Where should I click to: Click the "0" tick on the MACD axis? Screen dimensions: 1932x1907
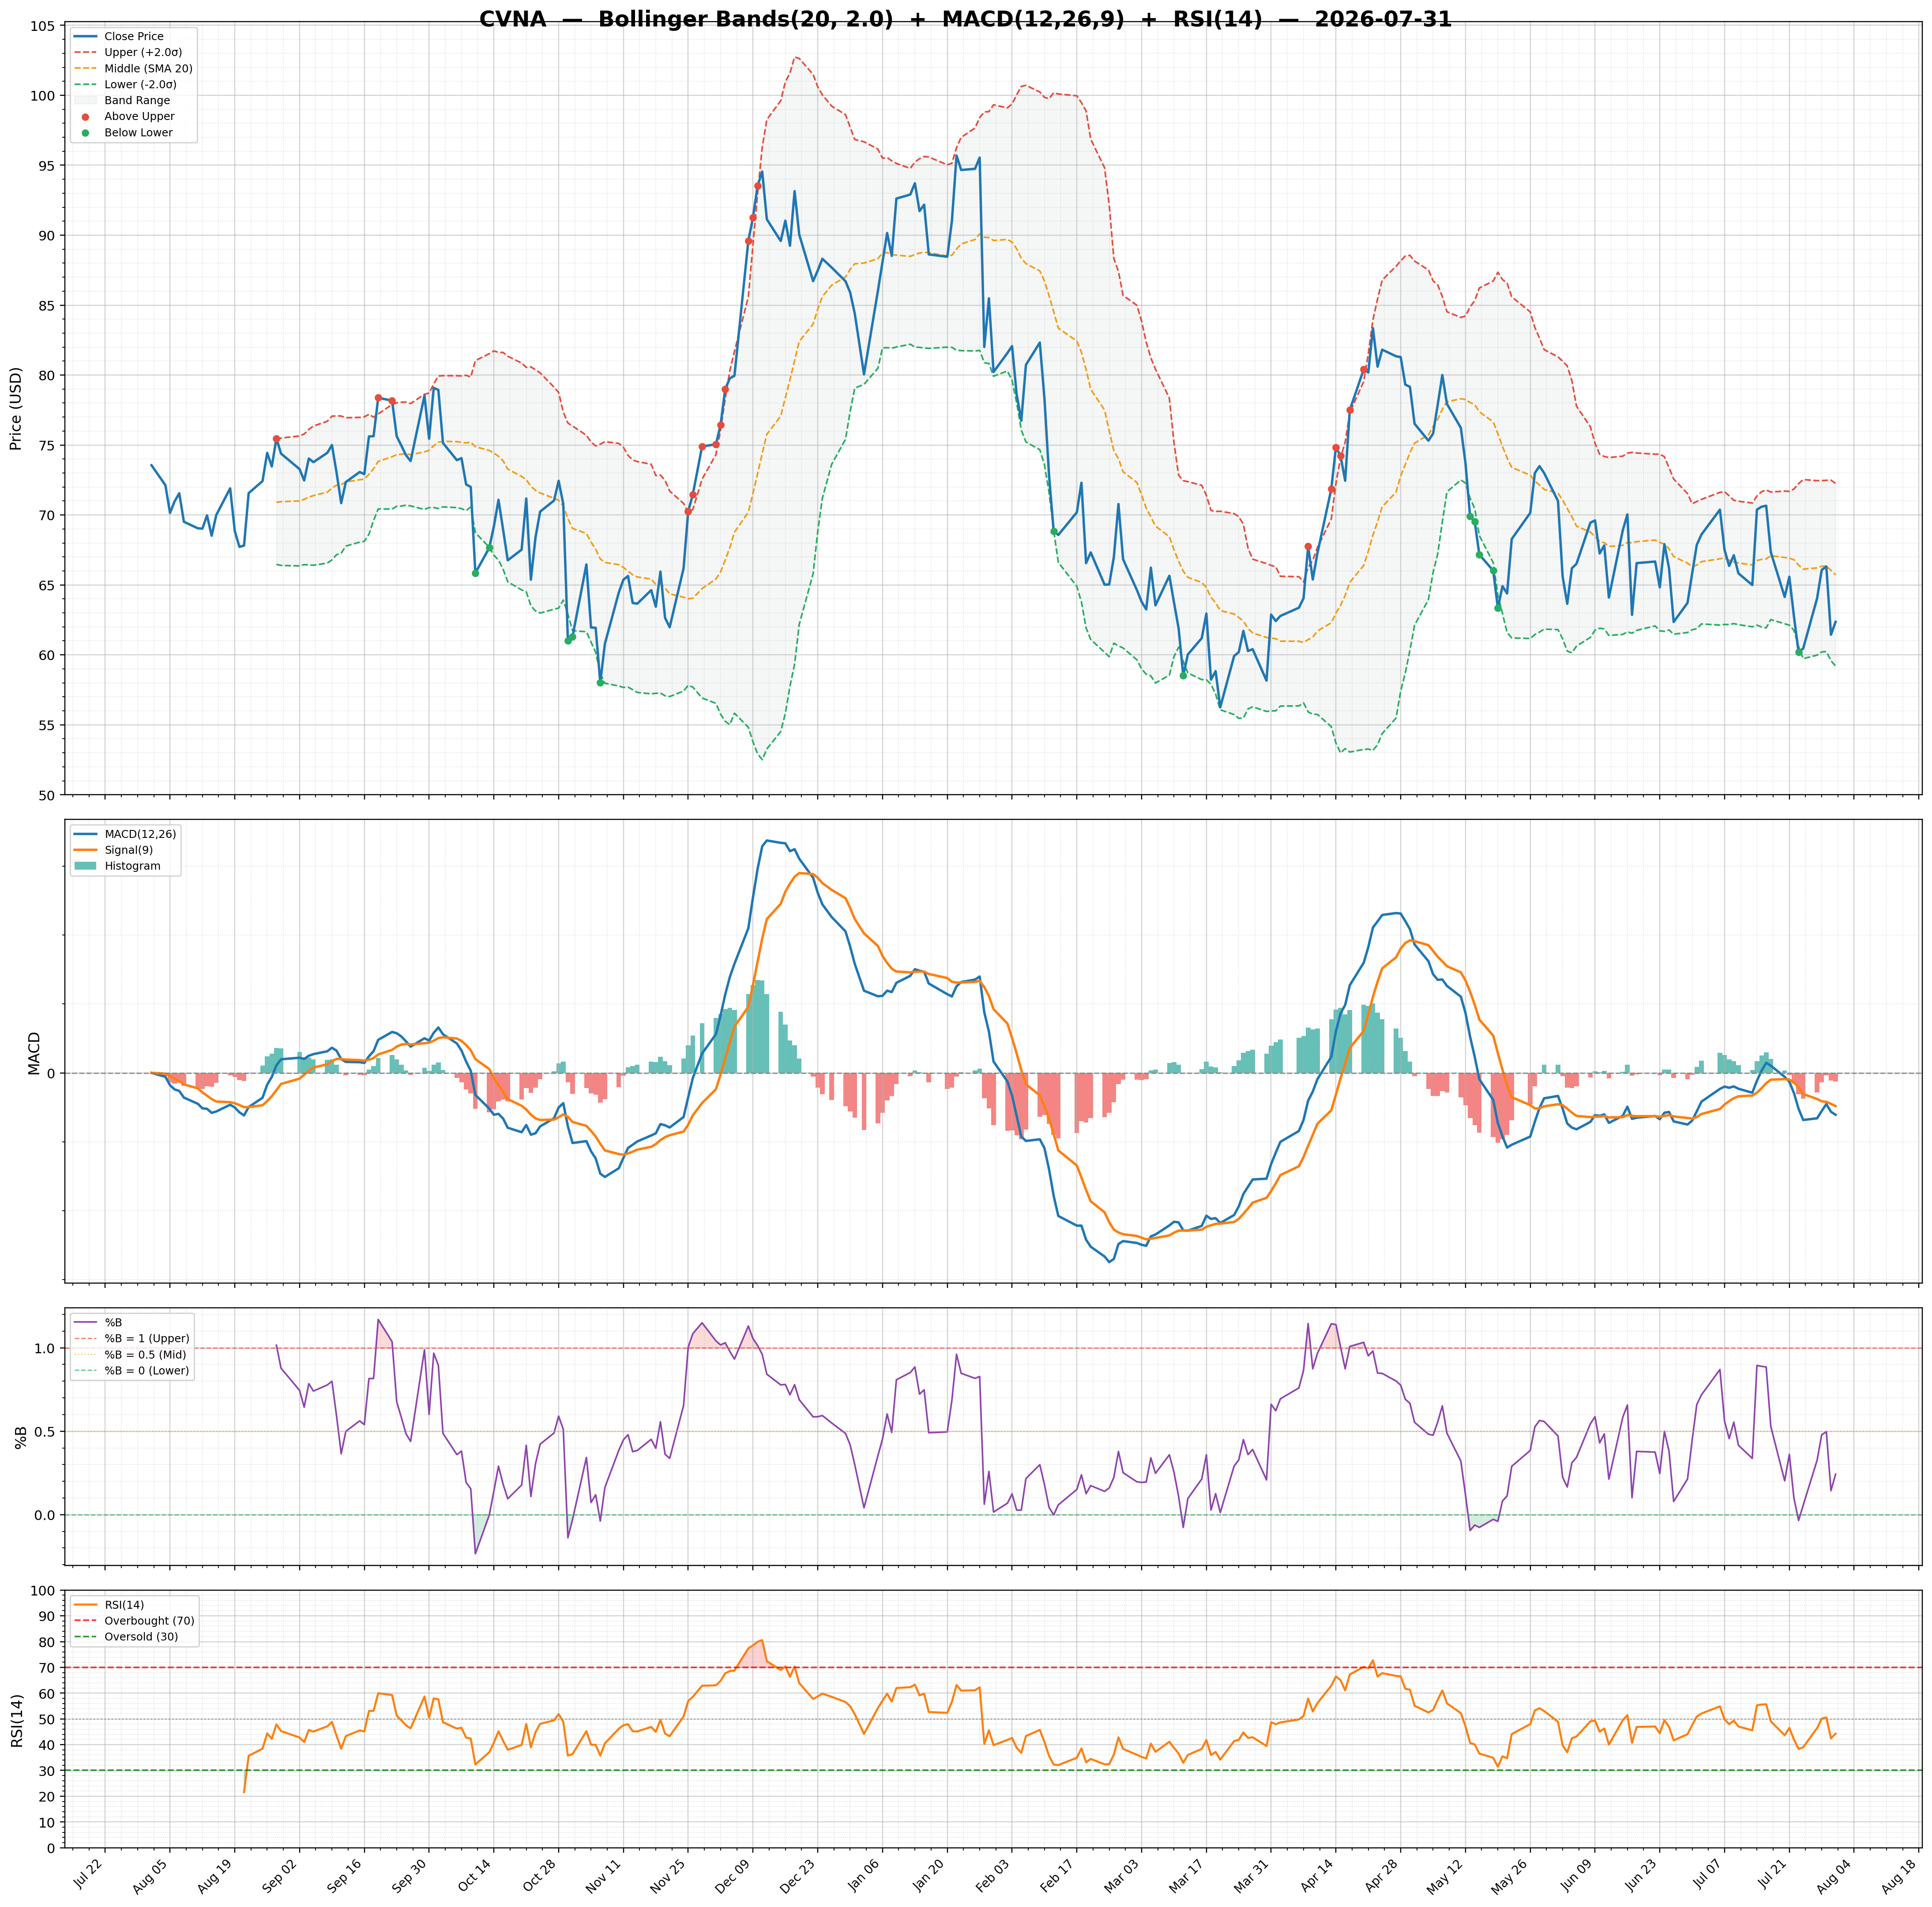51,1073
